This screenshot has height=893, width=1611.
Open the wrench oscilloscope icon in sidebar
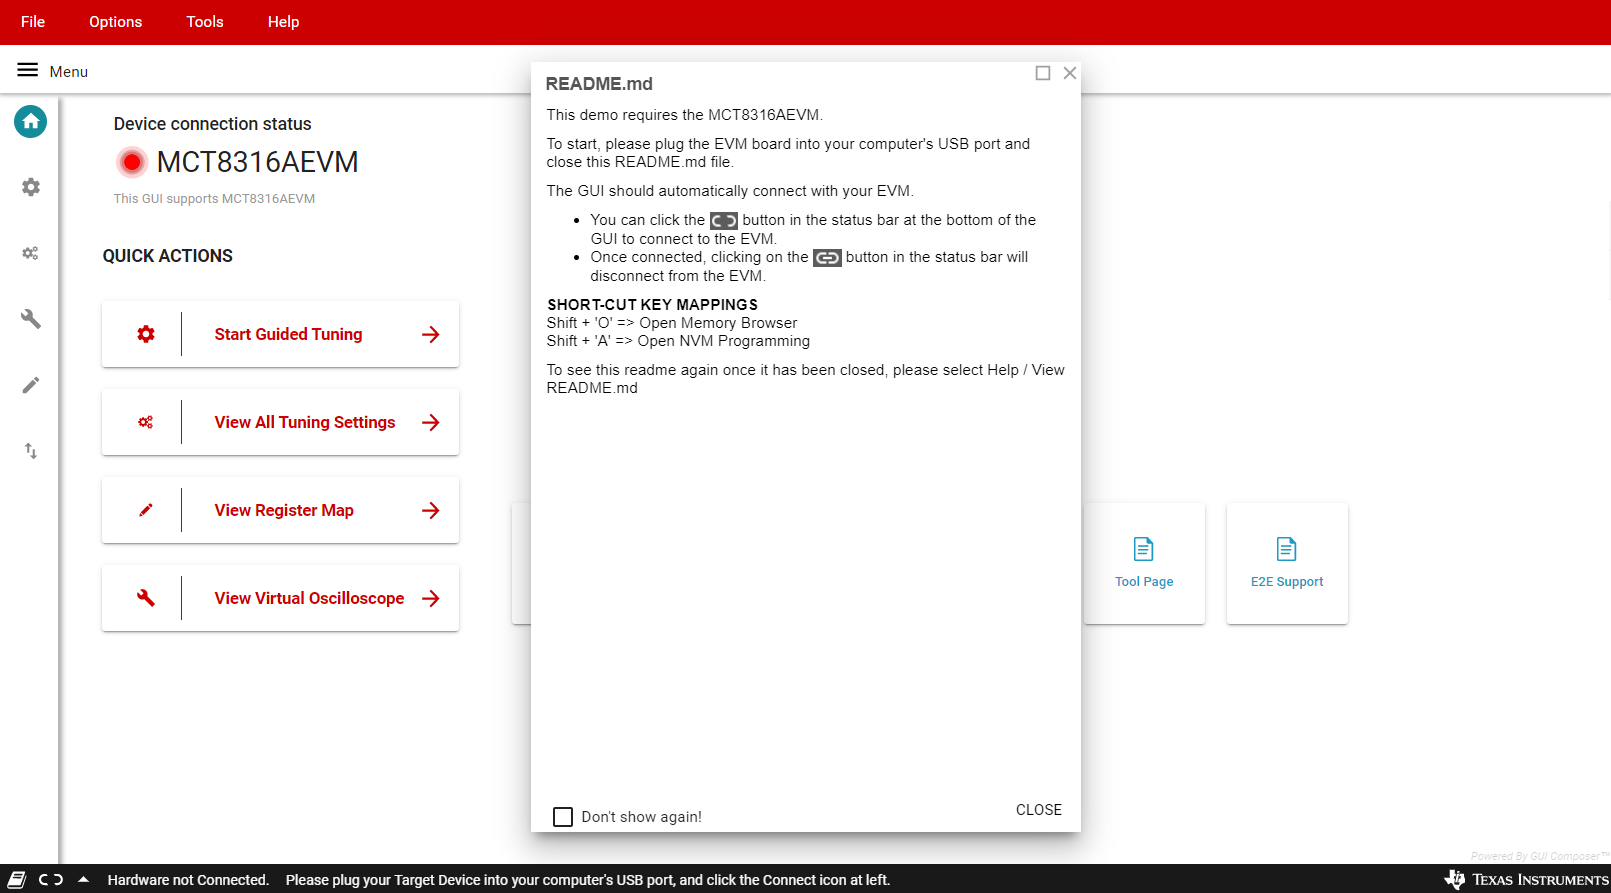[31, 319]
